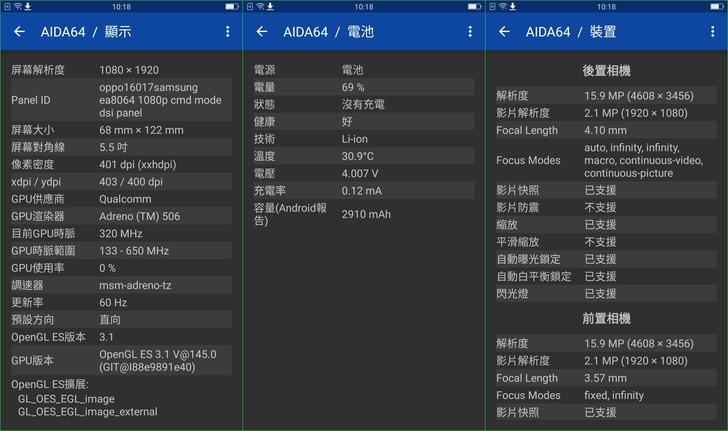Viewport: 728px width, 431px height.
Task: Tap download notification icon on 電池 screen
Action: pyautogui.click(x=271, y=7)
